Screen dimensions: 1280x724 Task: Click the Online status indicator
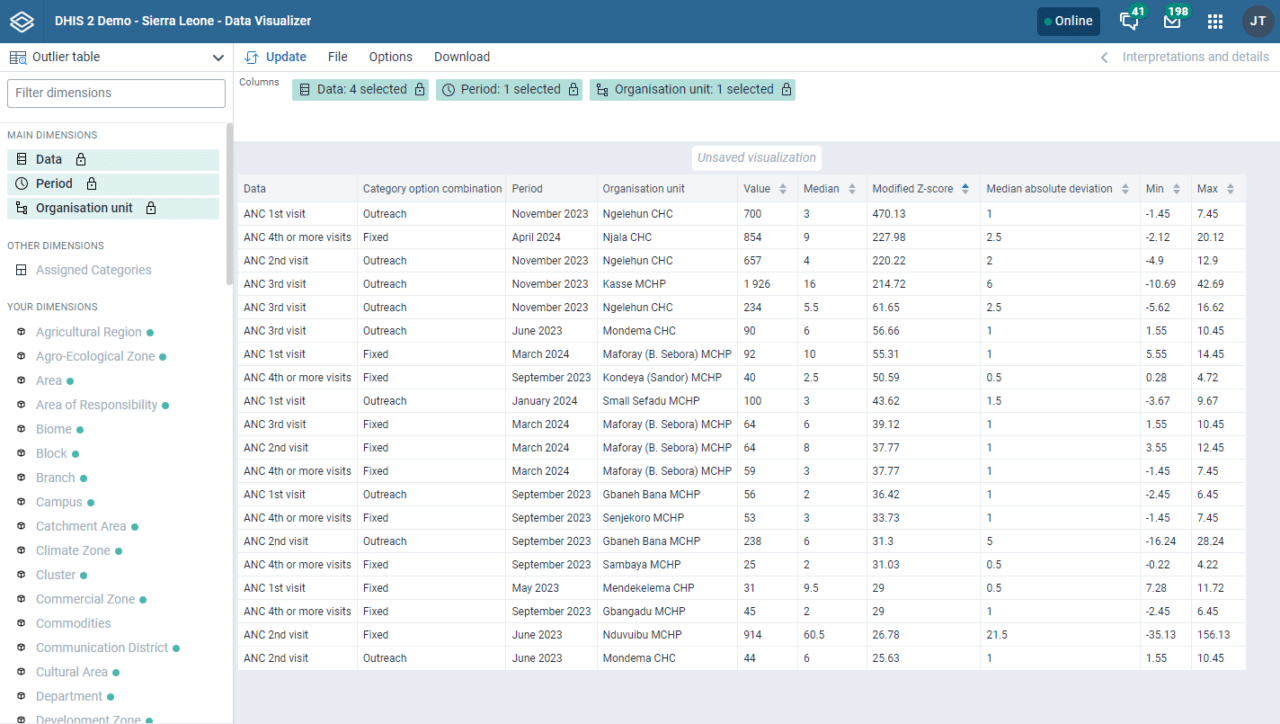click(x=1068, y=20)
